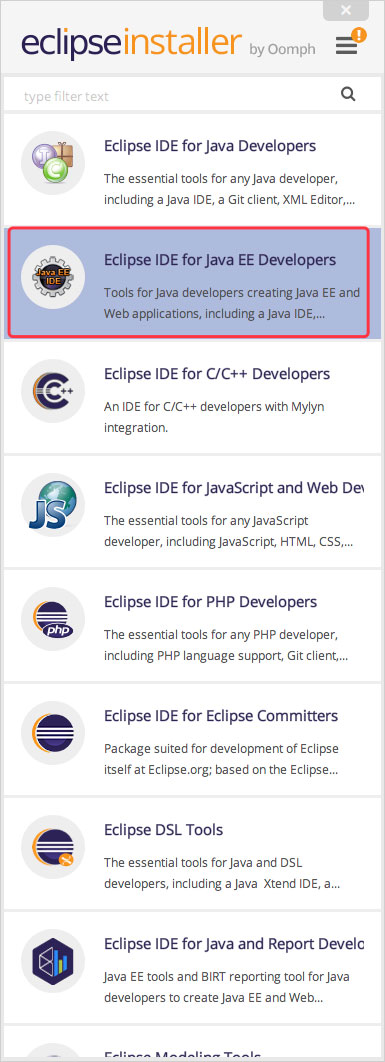Click 'essential tools for Java and DSL' description
The height and width of the screenshot is (1062, 385).
point(222,874)
